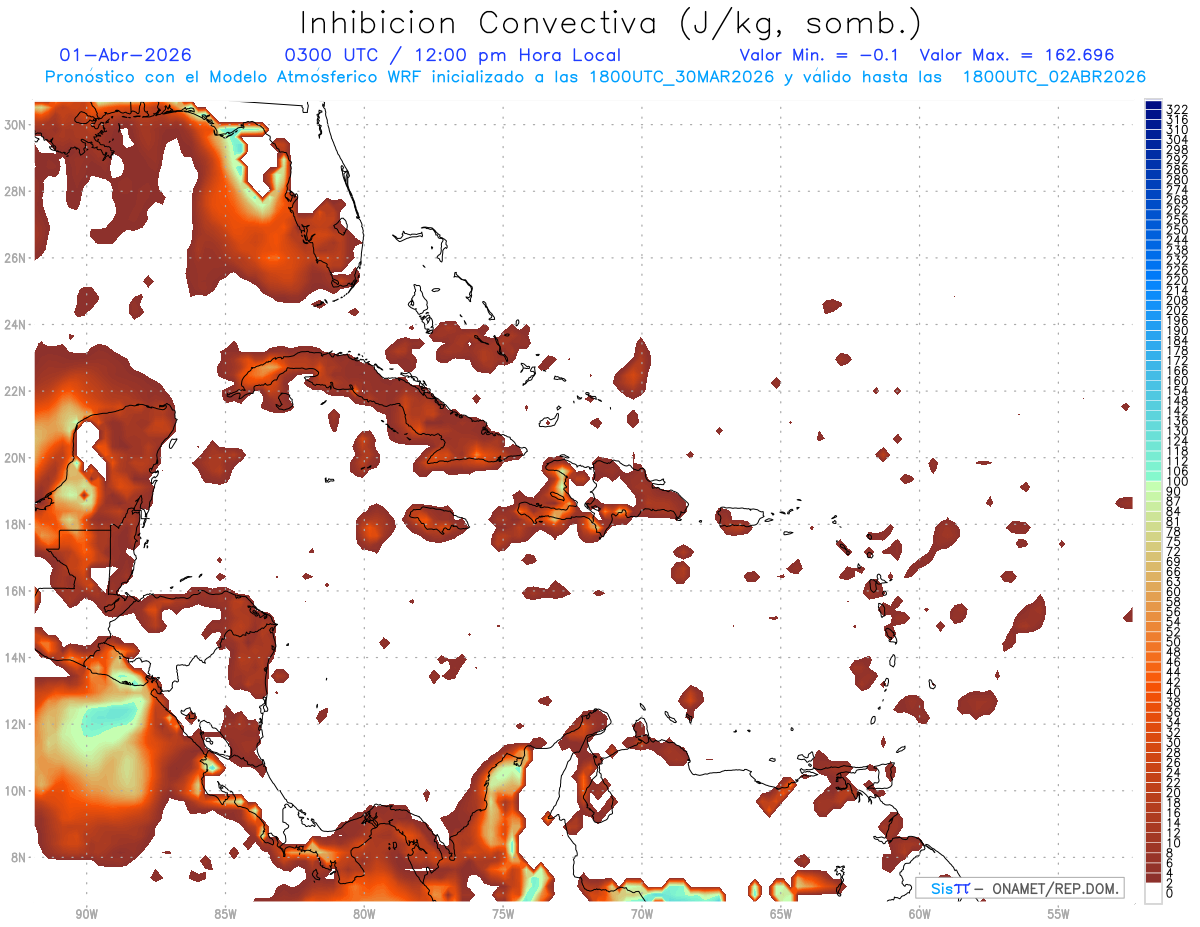Click the 0300 UTC Hora Local timestamp
The width and height of the screenshot is (1200, 927).
[x=453, y=56]
